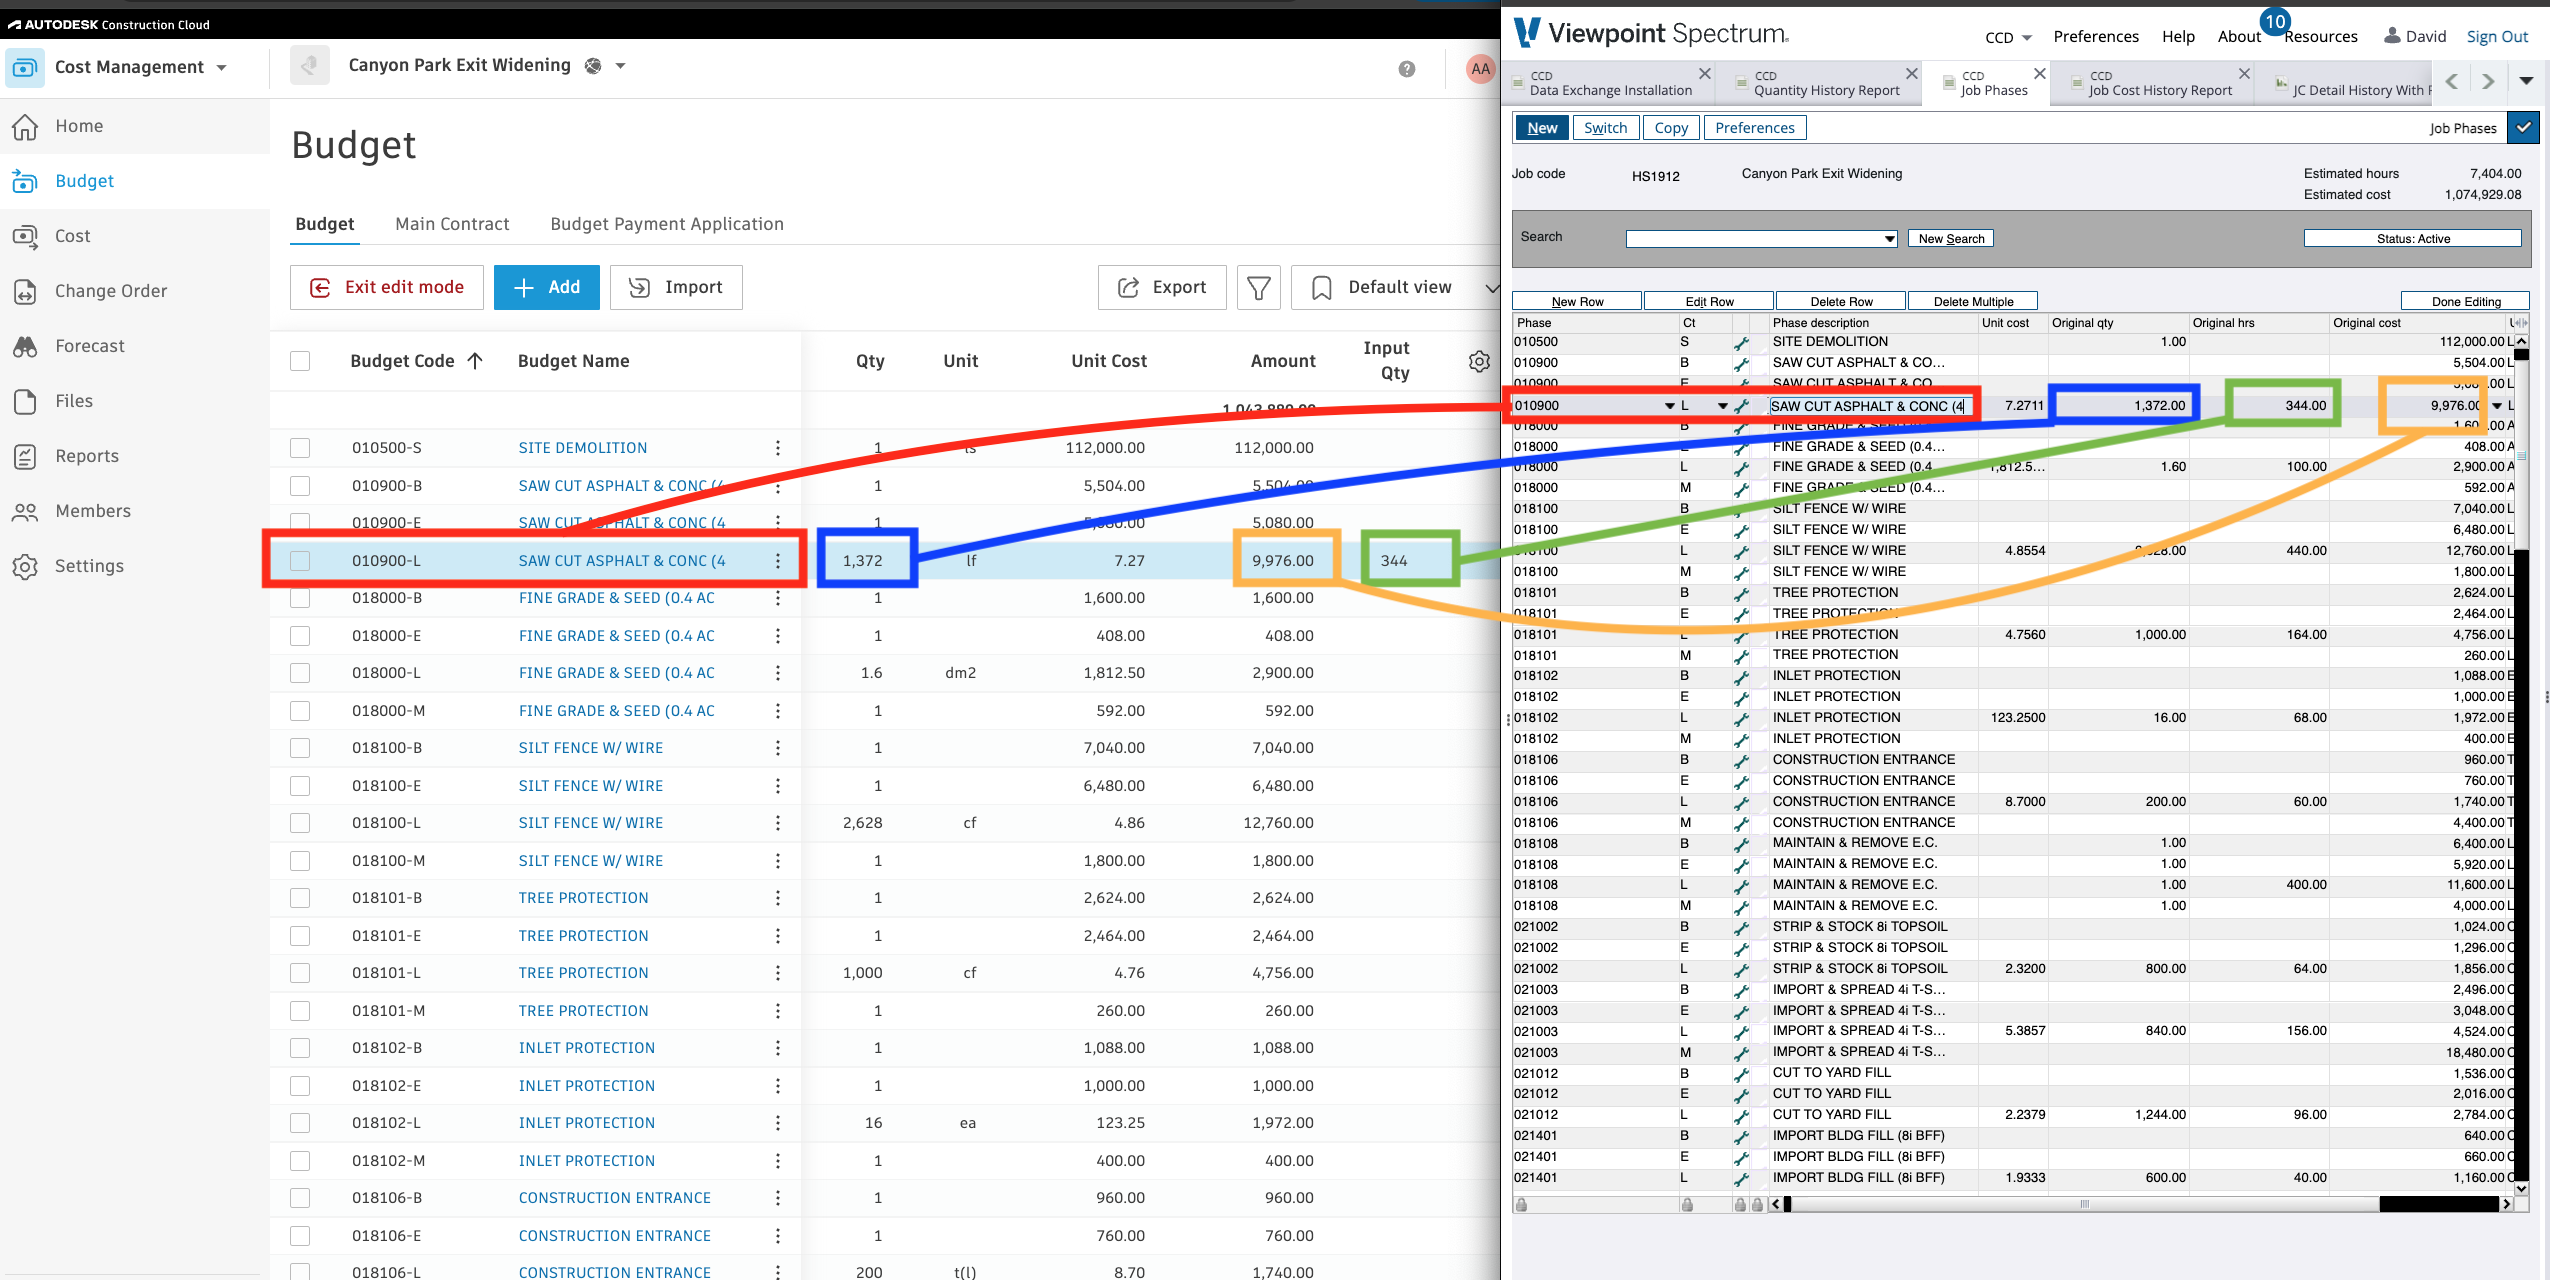Open Forecast binoculars icon
Screen dimensions: 2550x1280
click(x=25, y=346)
